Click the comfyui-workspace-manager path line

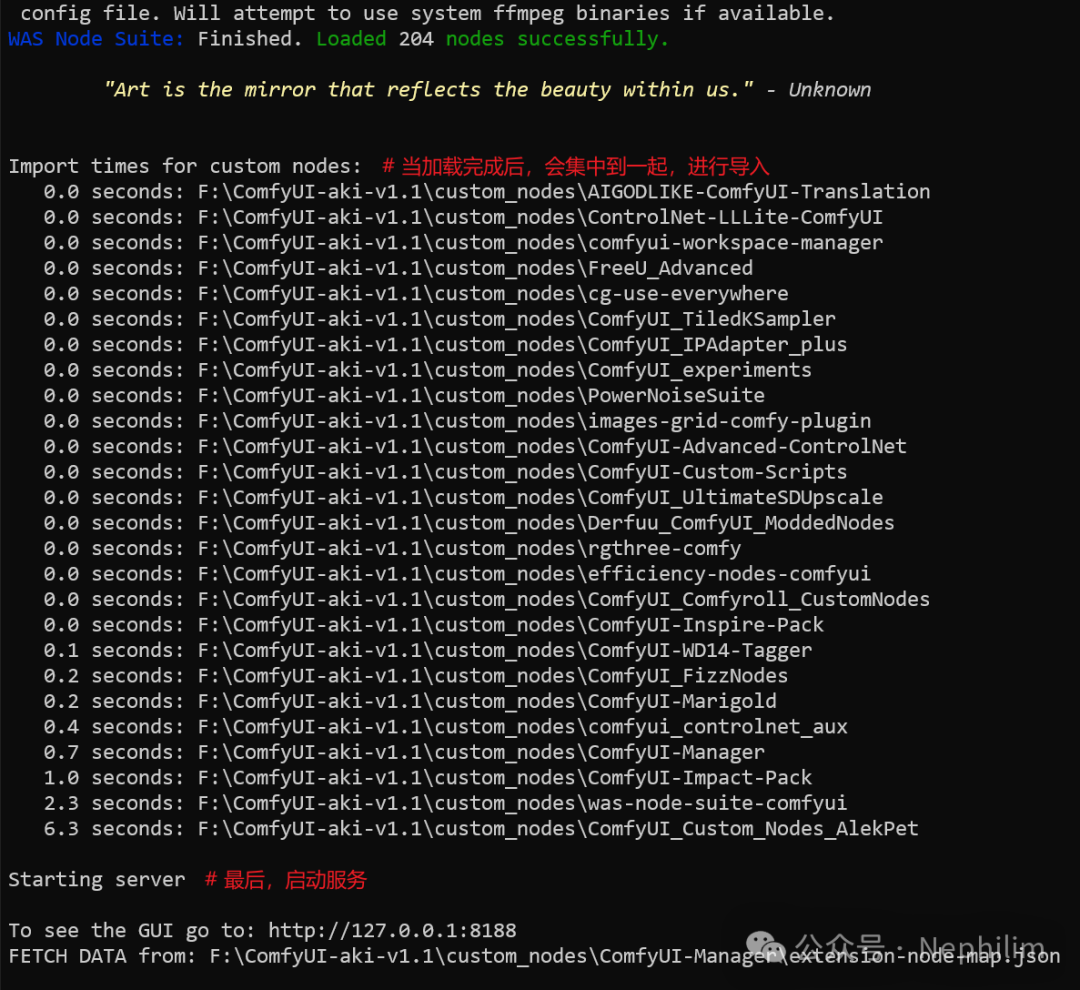tap(463, 243)
